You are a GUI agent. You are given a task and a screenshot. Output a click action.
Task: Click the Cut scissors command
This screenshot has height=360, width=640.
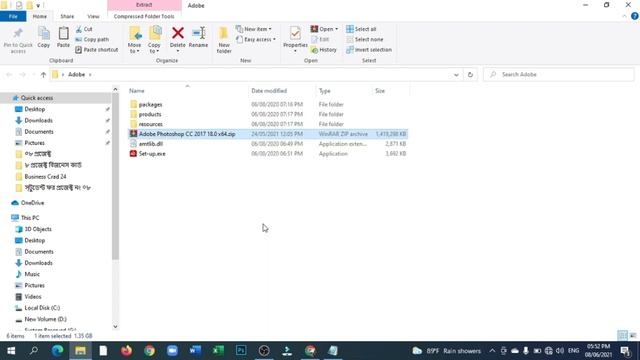(x=84, y=29)
